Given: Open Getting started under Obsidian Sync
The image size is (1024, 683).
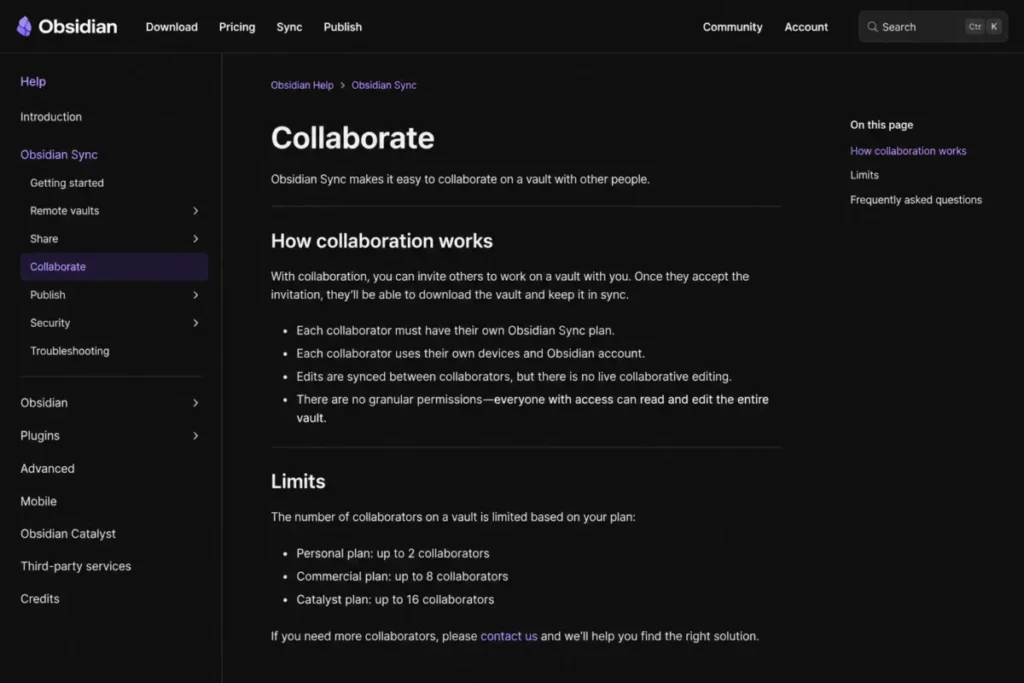Looking at the screenshot, I should click(67, 183).
